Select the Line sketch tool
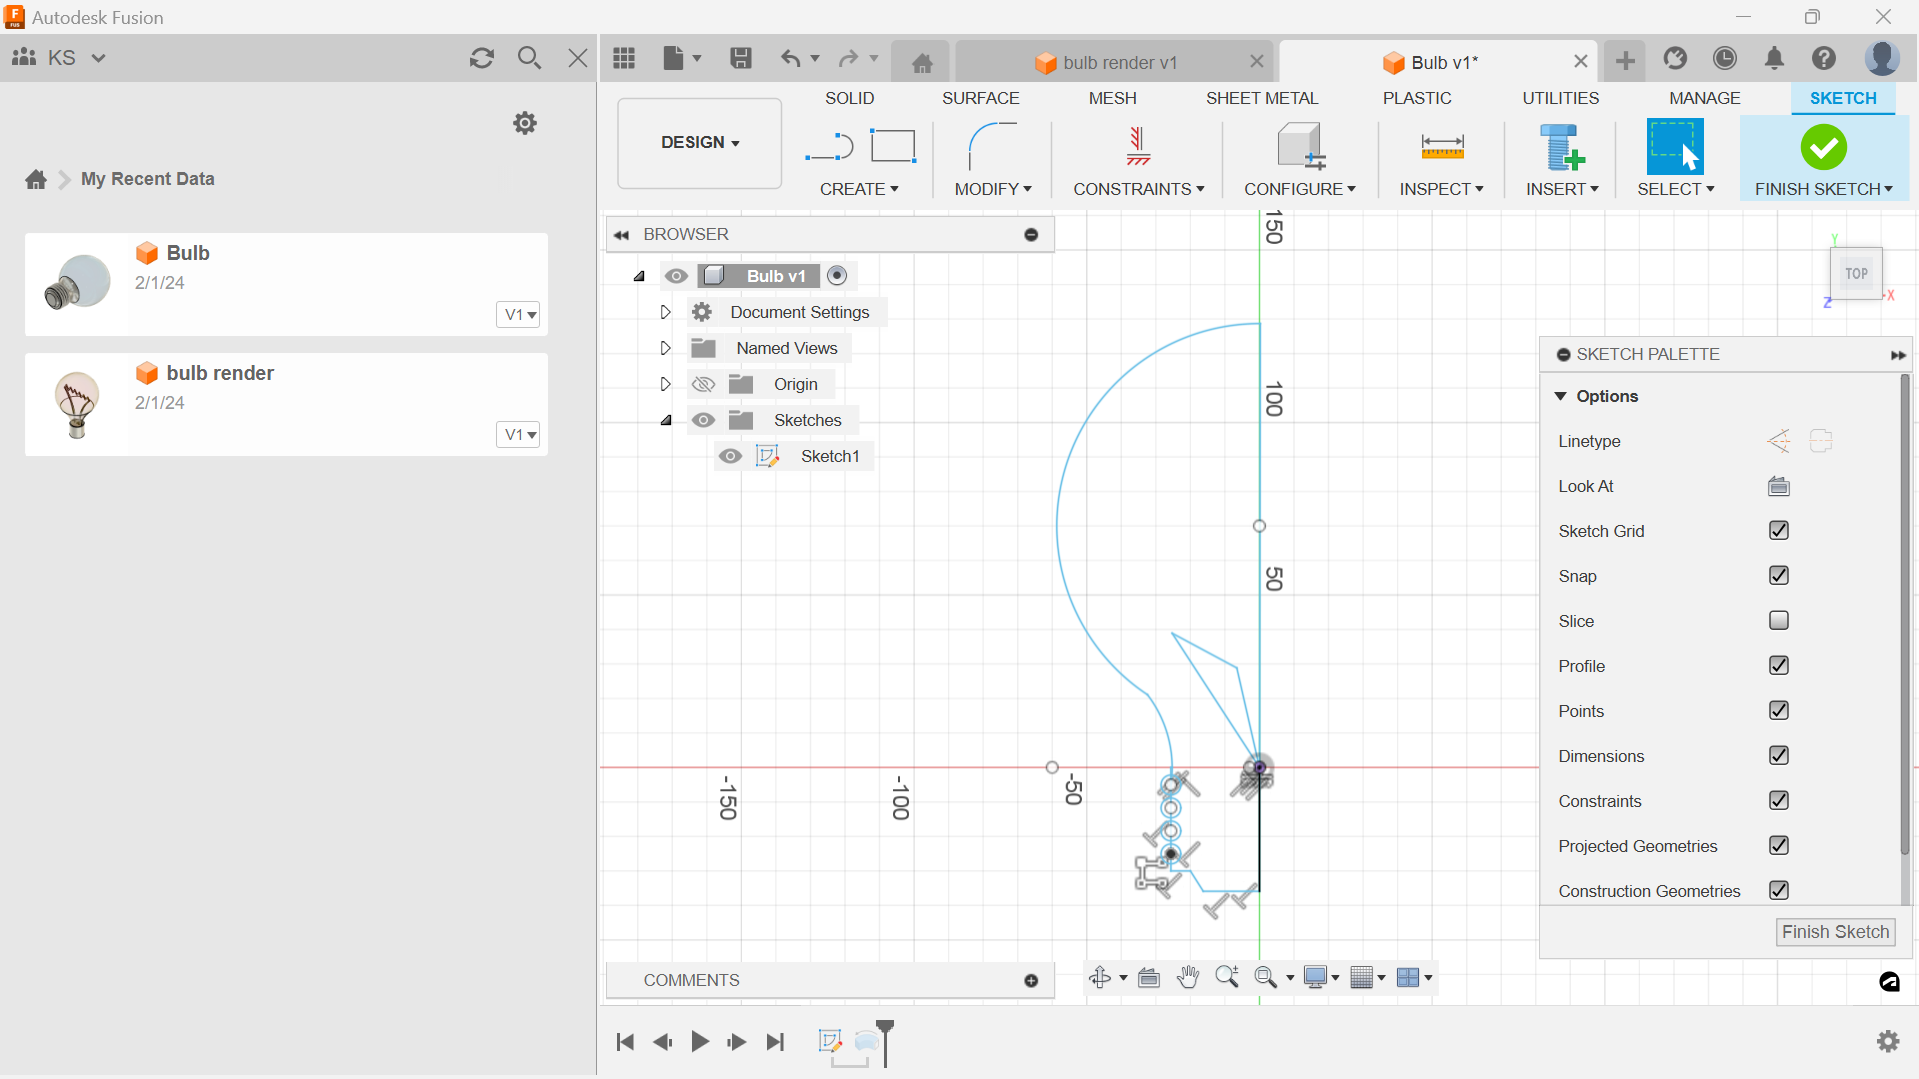The height and width of the screenshot is (1079, 1919). (829, 148)
